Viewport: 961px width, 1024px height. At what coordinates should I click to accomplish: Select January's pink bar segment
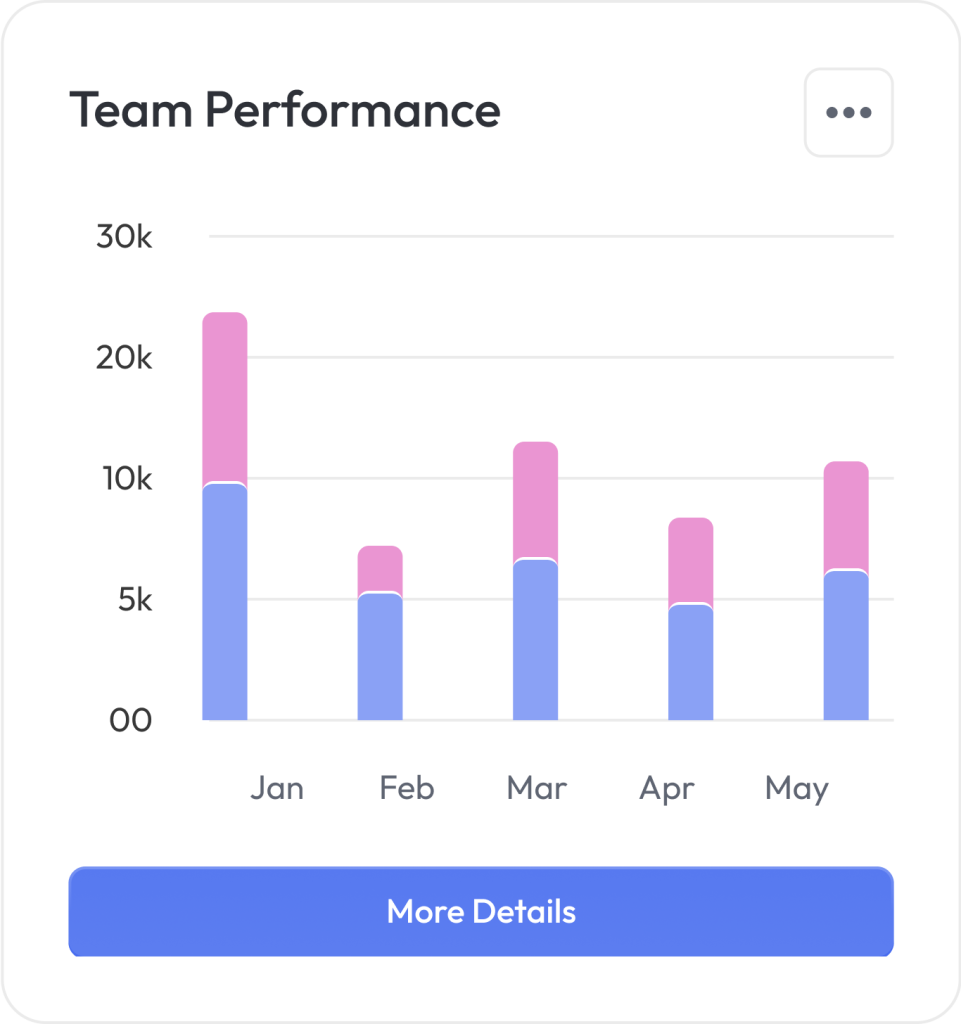(225, 397)
